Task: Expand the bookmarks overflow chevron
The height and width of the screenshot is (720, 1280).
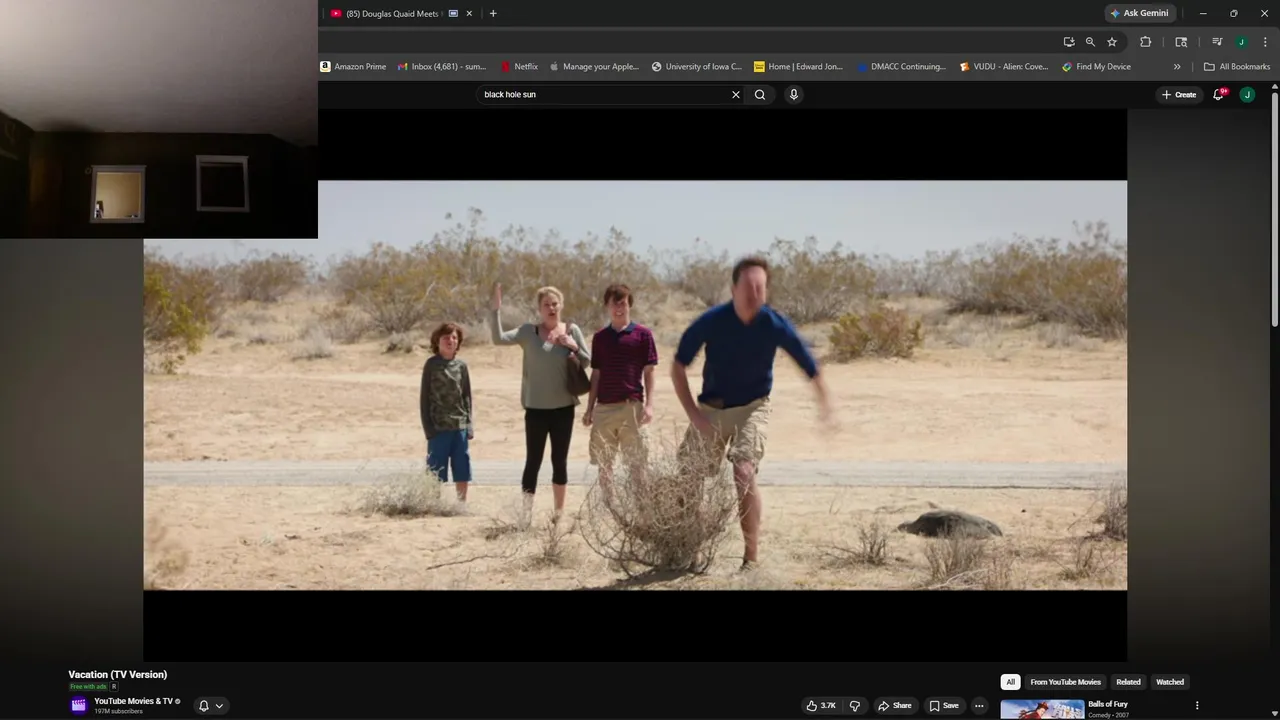Action: tap(1177, 67)
